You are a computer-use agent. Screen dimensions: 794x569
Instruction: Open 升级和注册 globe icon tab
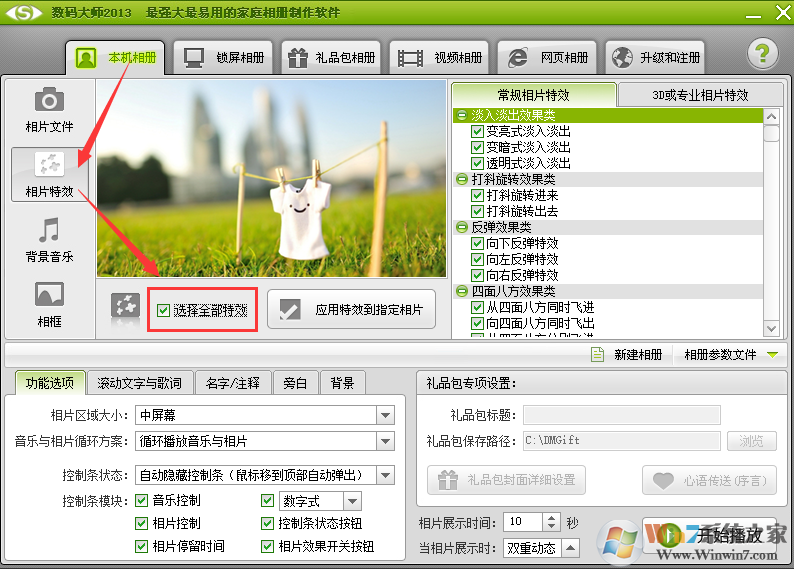[656, 57]
